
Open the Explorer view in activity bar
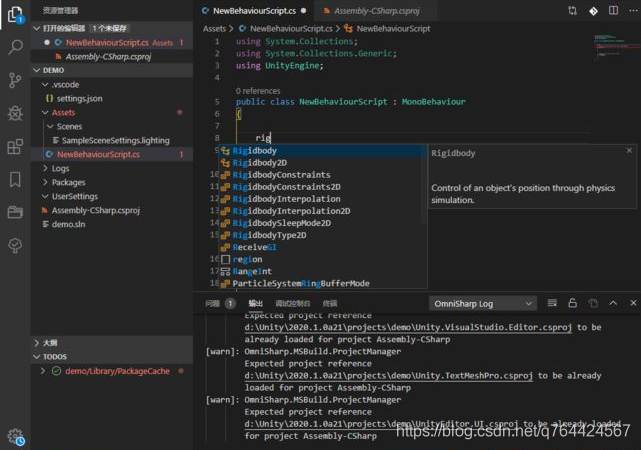pos(15,15)
